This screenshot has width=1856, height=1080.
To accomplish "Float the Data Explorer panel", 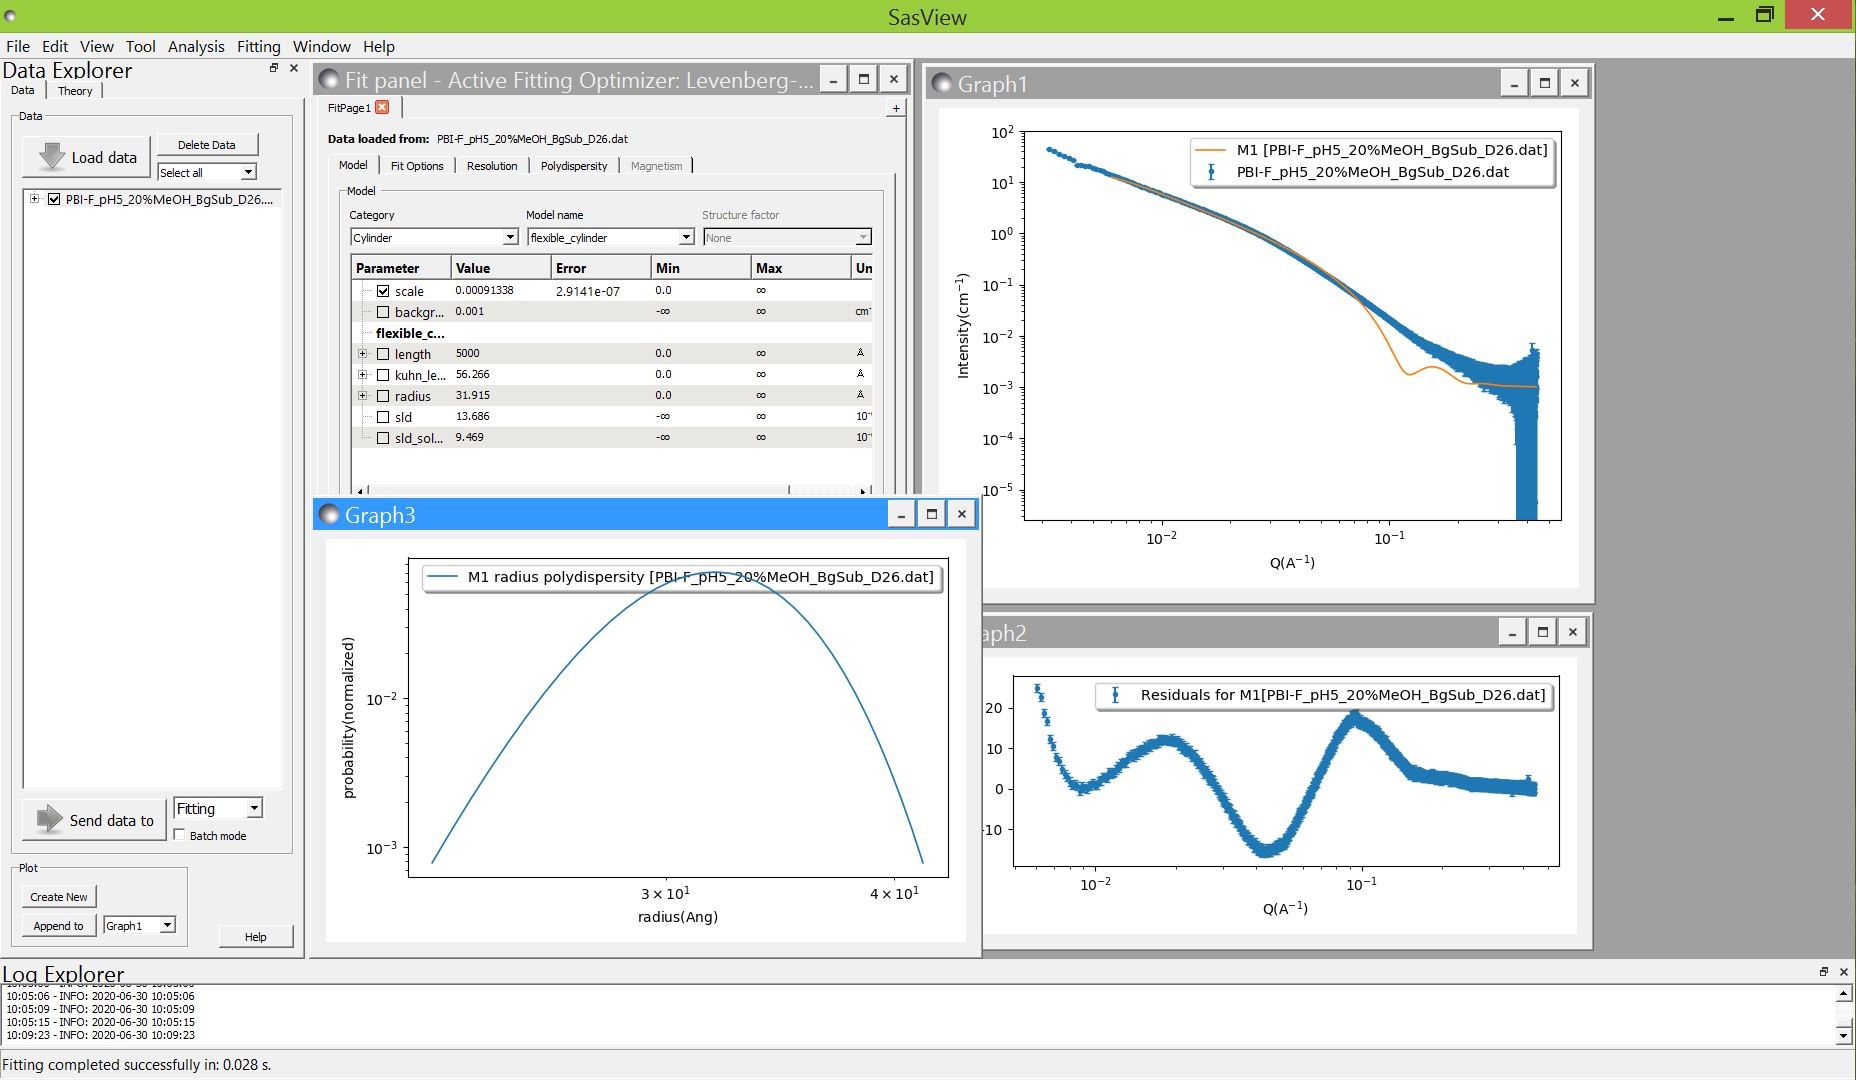I will pos(274,68).
